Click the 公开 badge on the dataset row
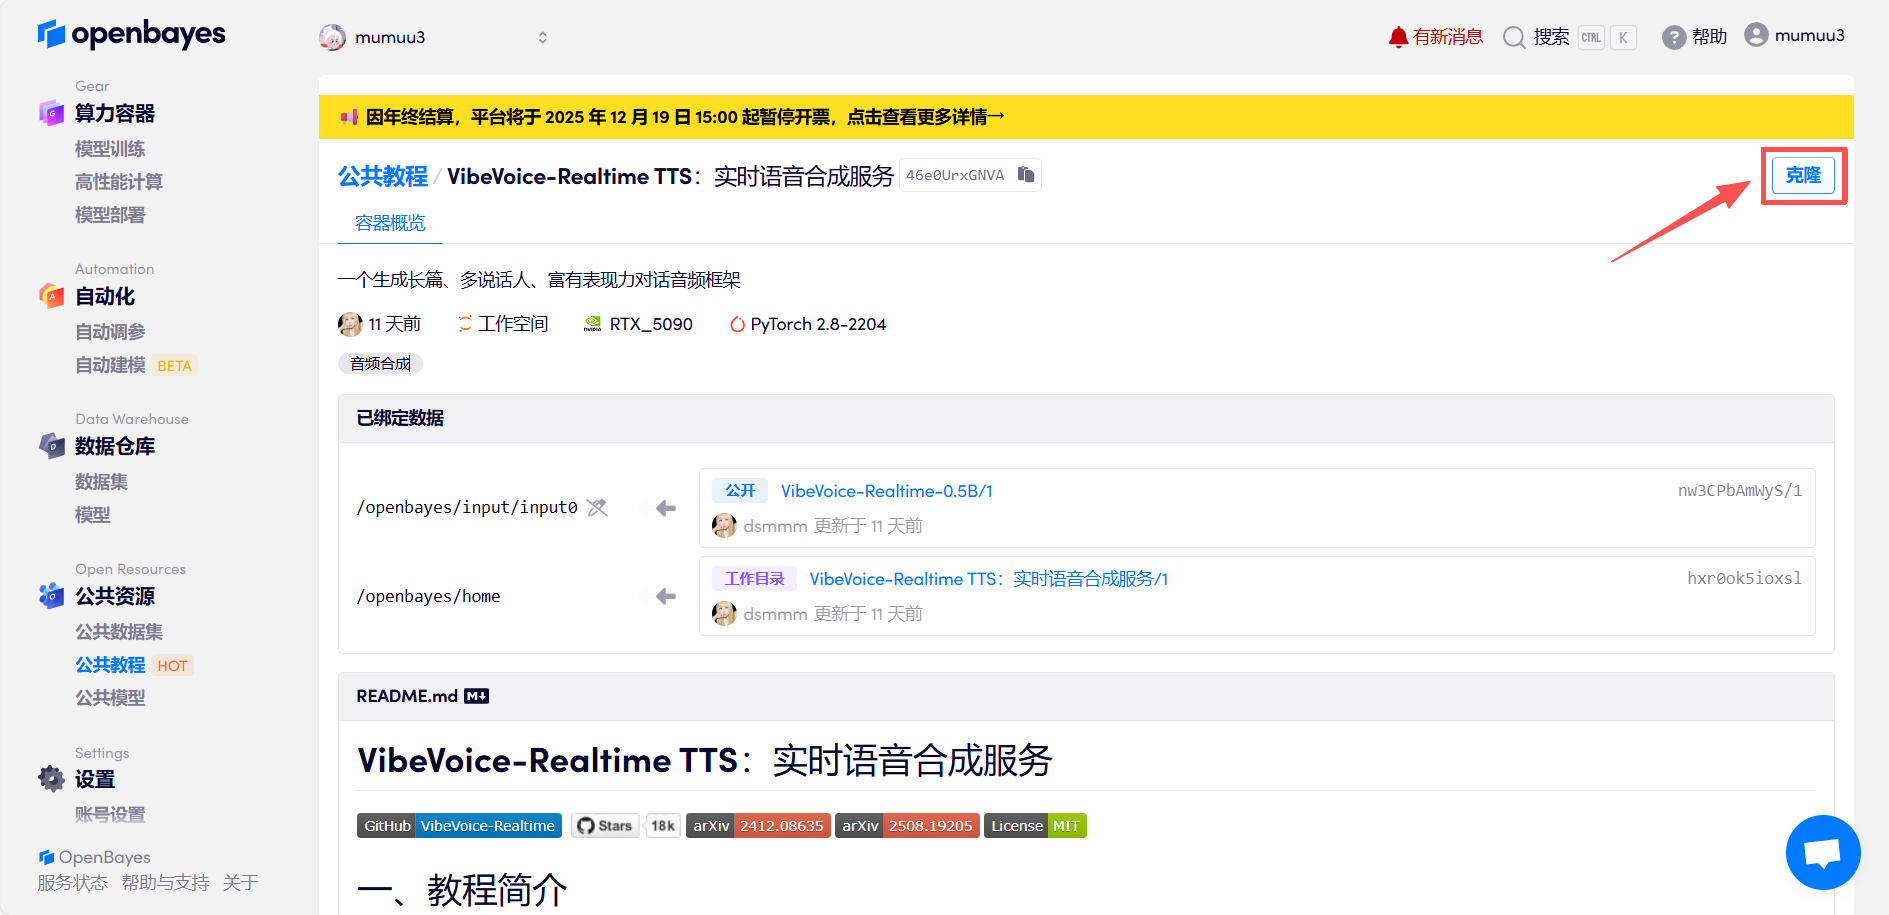 coord(740,491)
